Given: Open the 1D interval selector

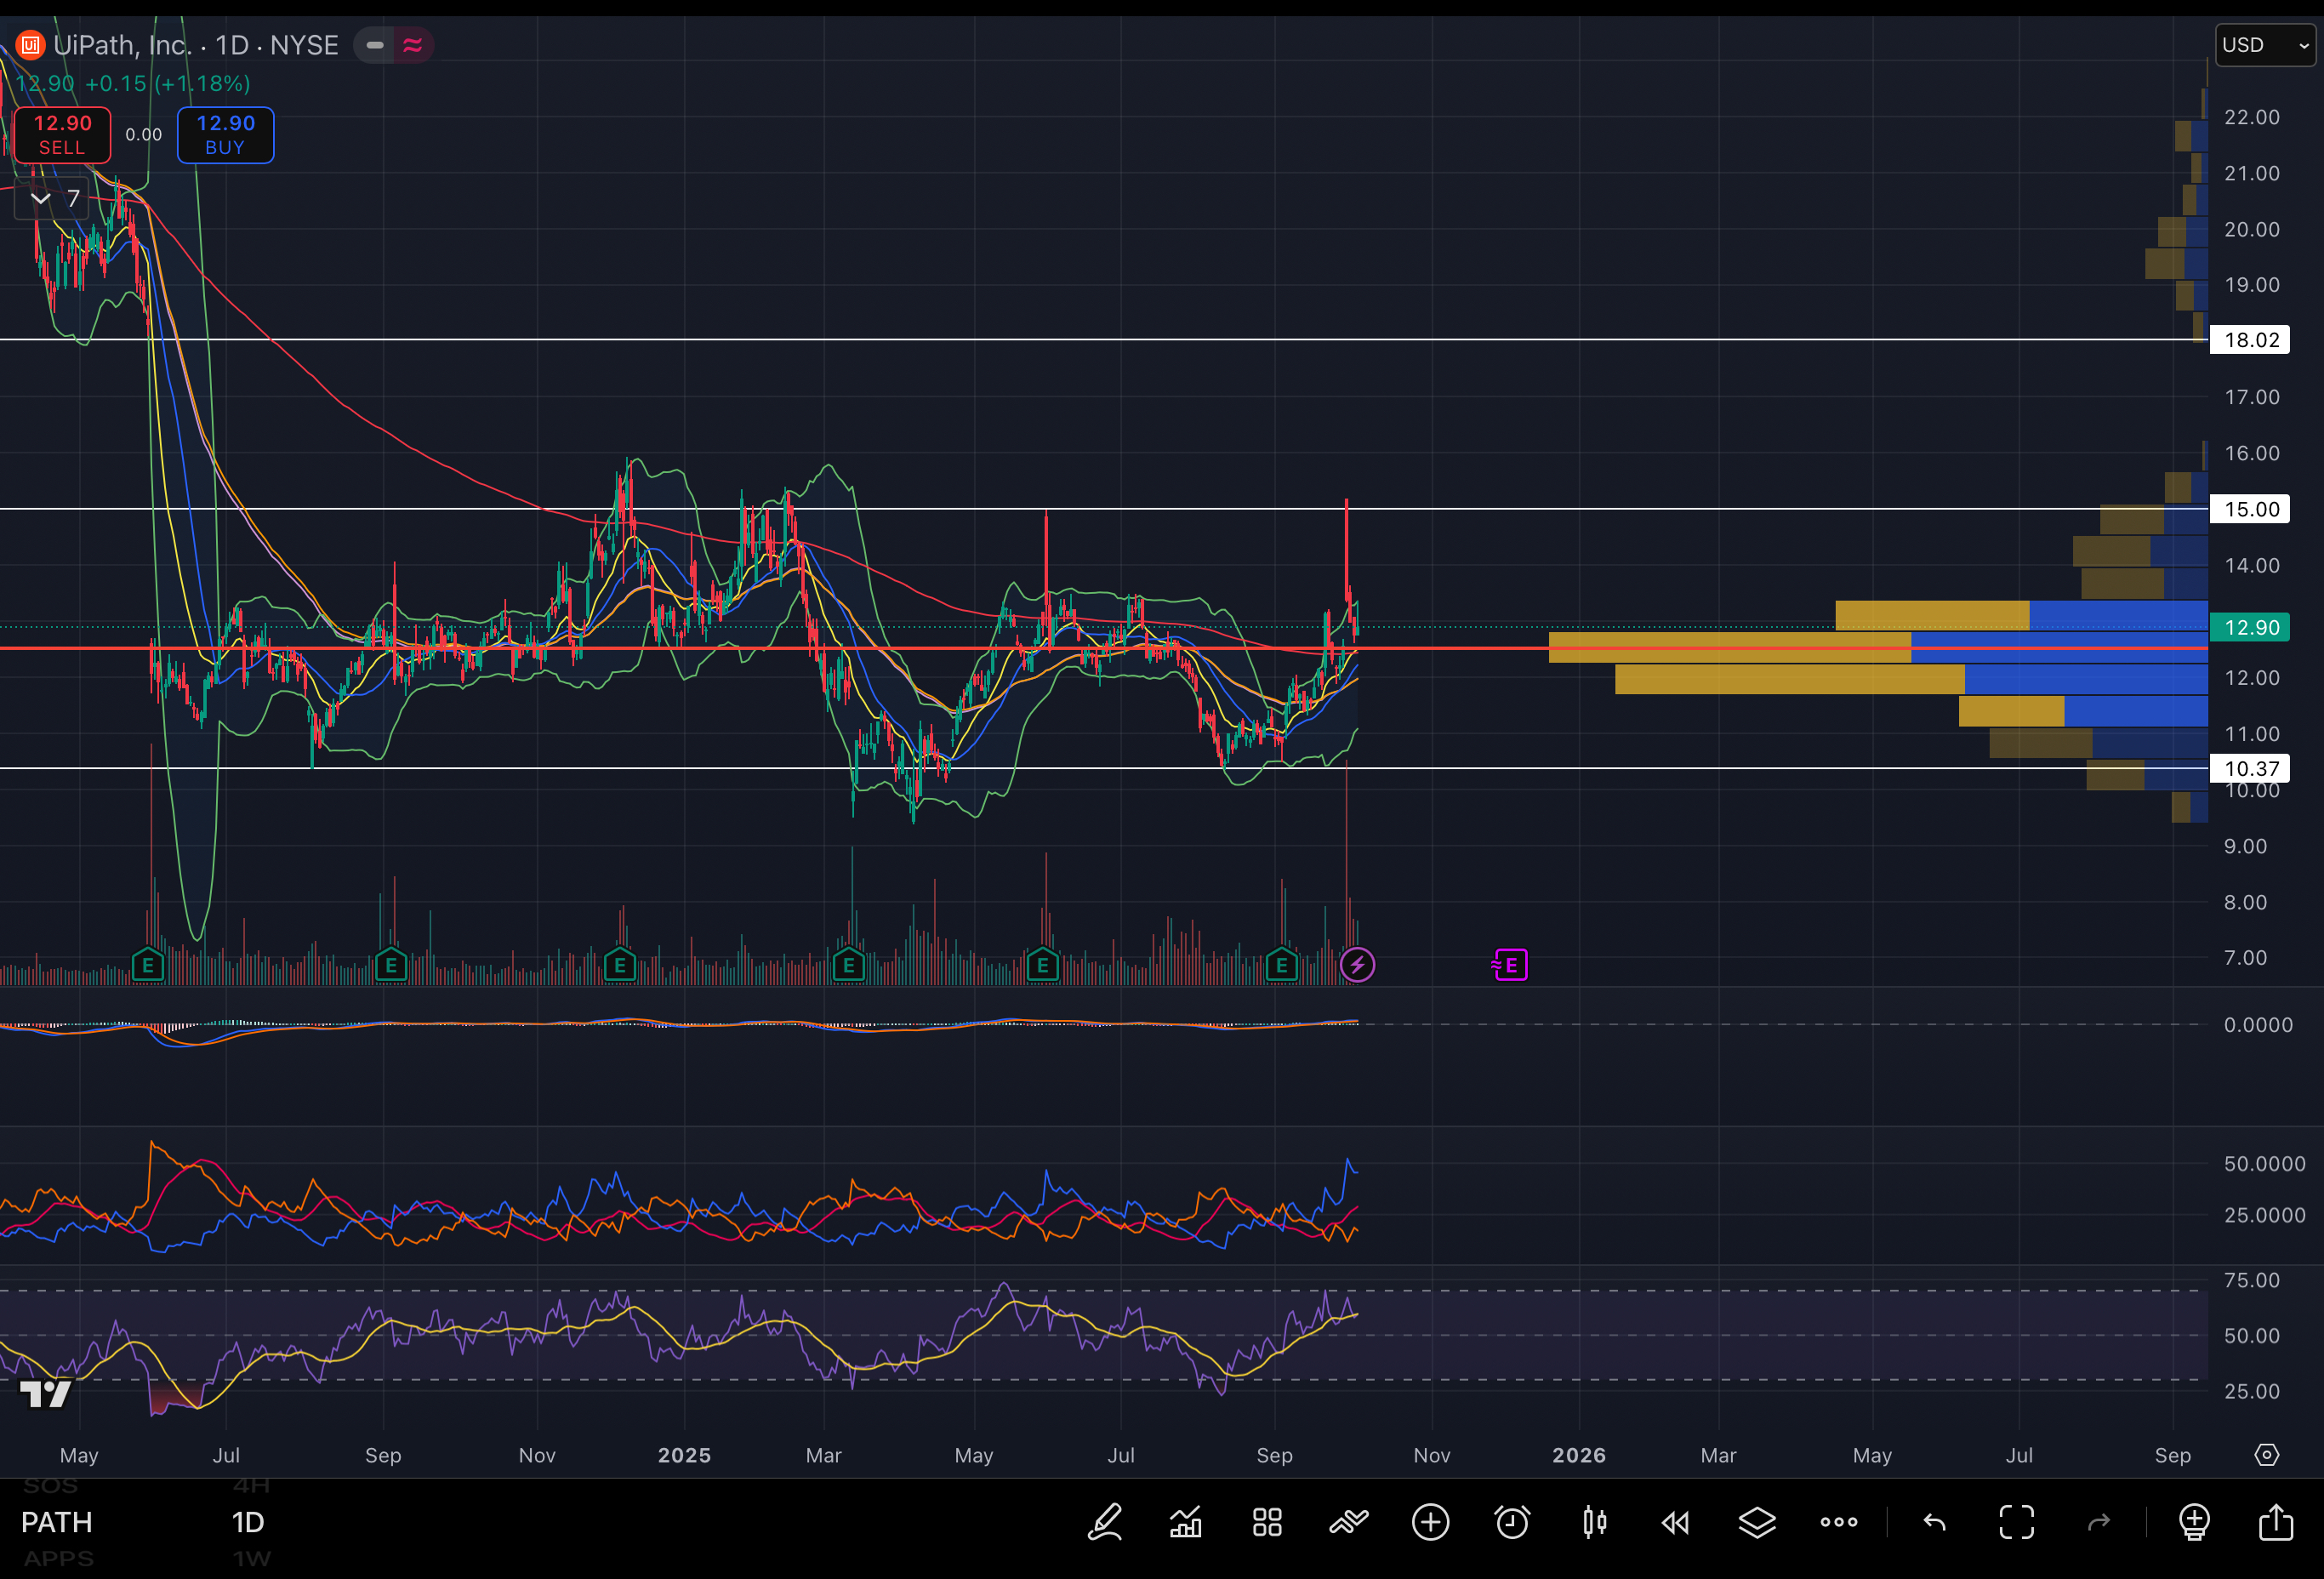Looking at the screenshot, I should (247, 1522).
